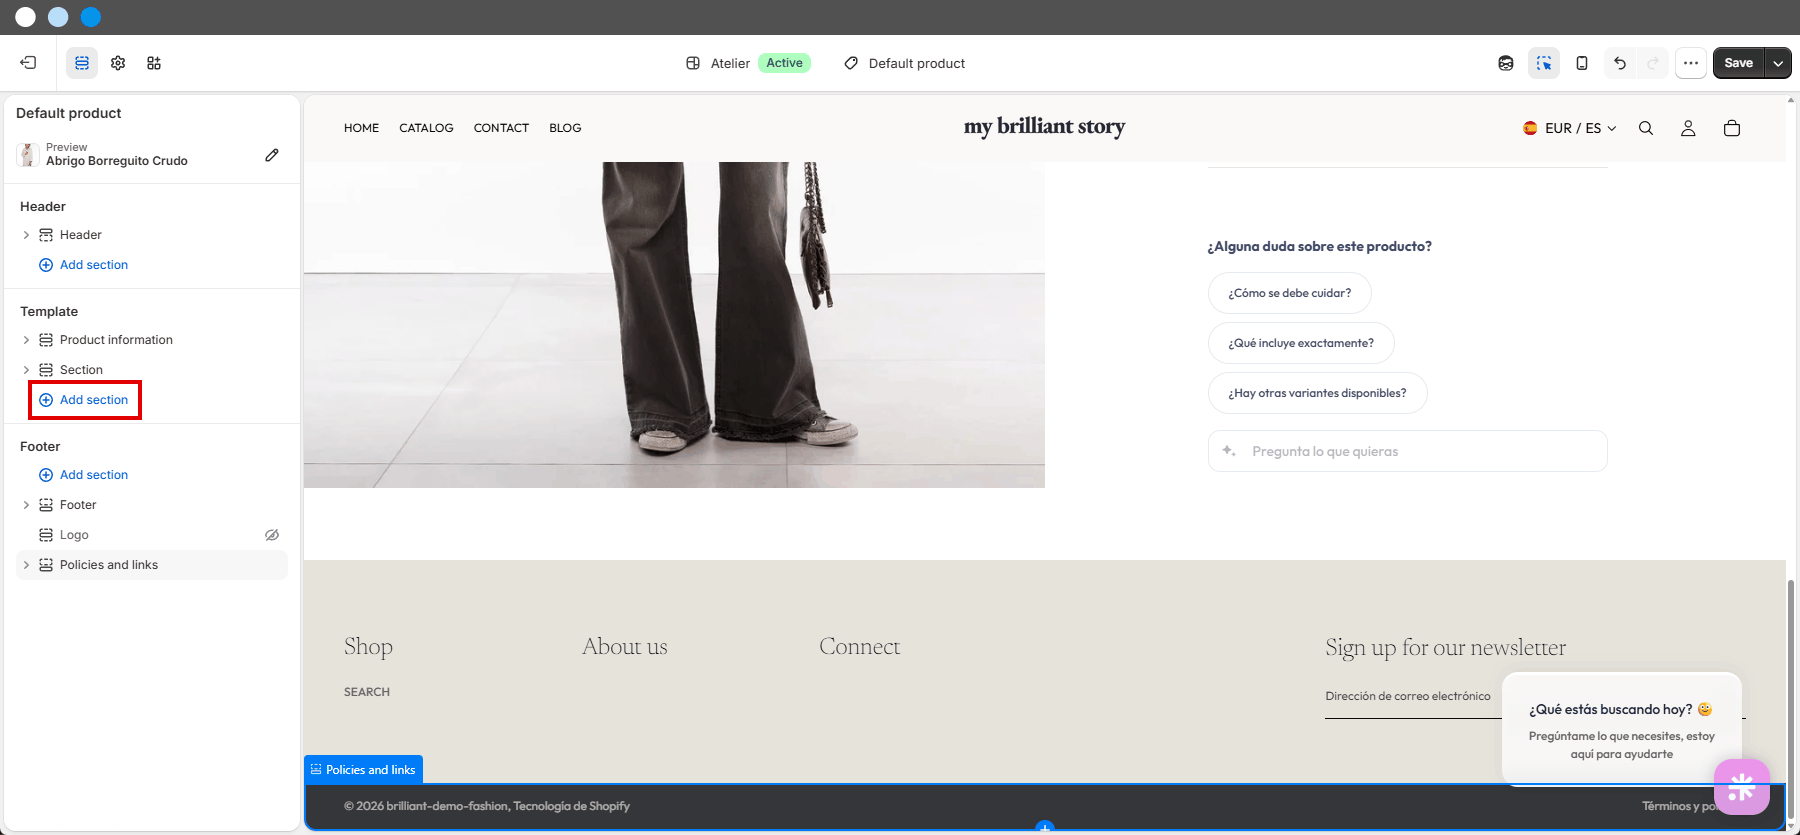Toggle the inspector selection tool icon
The width and height of the screenshot is (1800, 835).
pos(1544,63)
